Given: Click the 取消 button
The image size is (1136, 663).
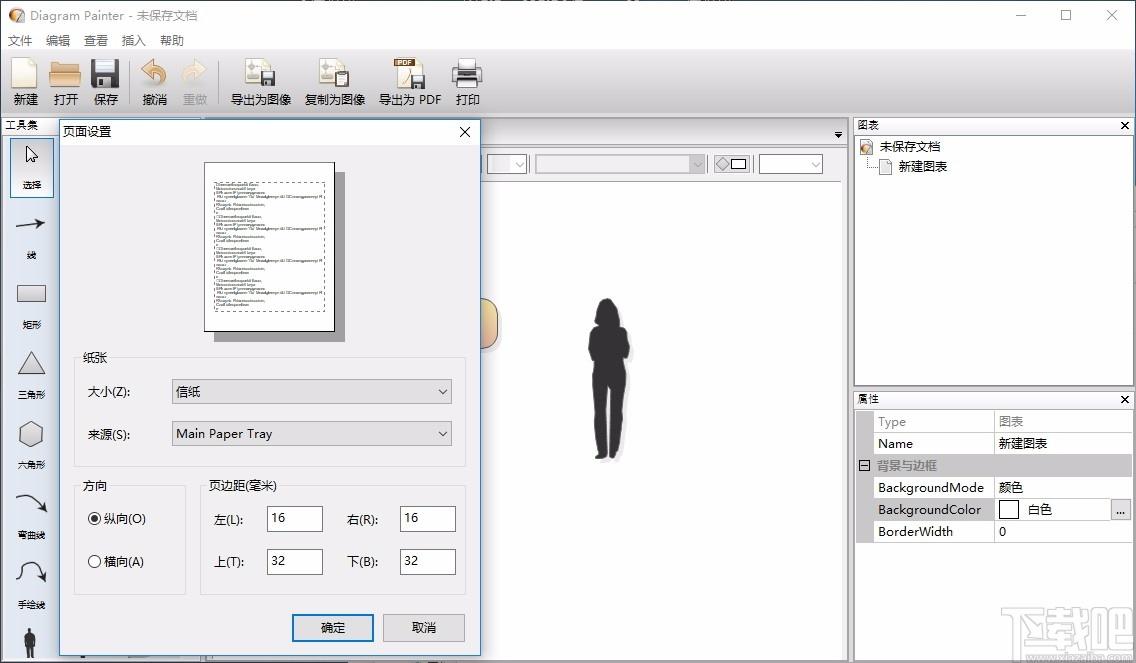Looking at the screenshot, I should click(424, 628).
